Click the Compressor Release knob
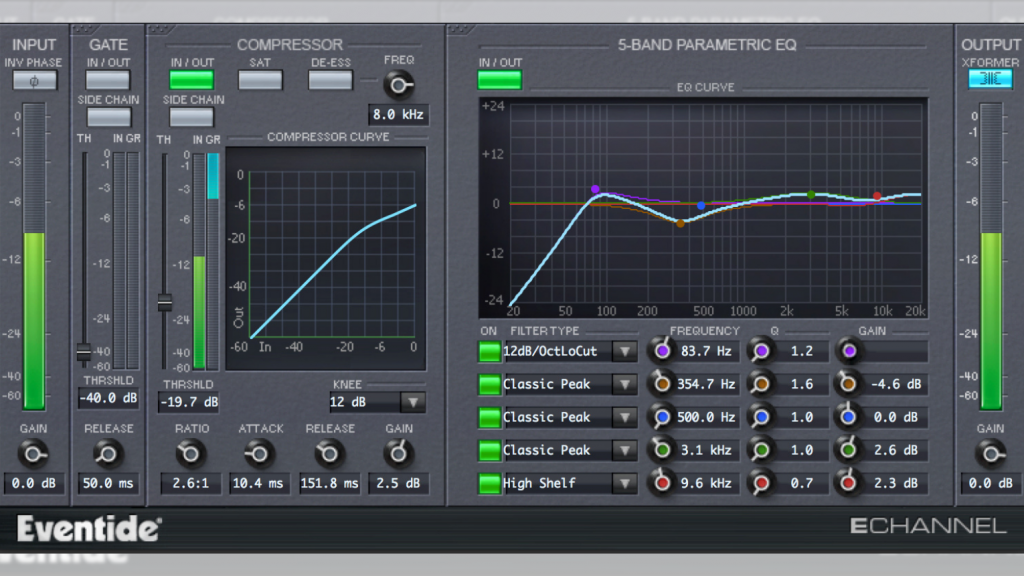The height and width of the screenshot is (576, 1024). 329,453
